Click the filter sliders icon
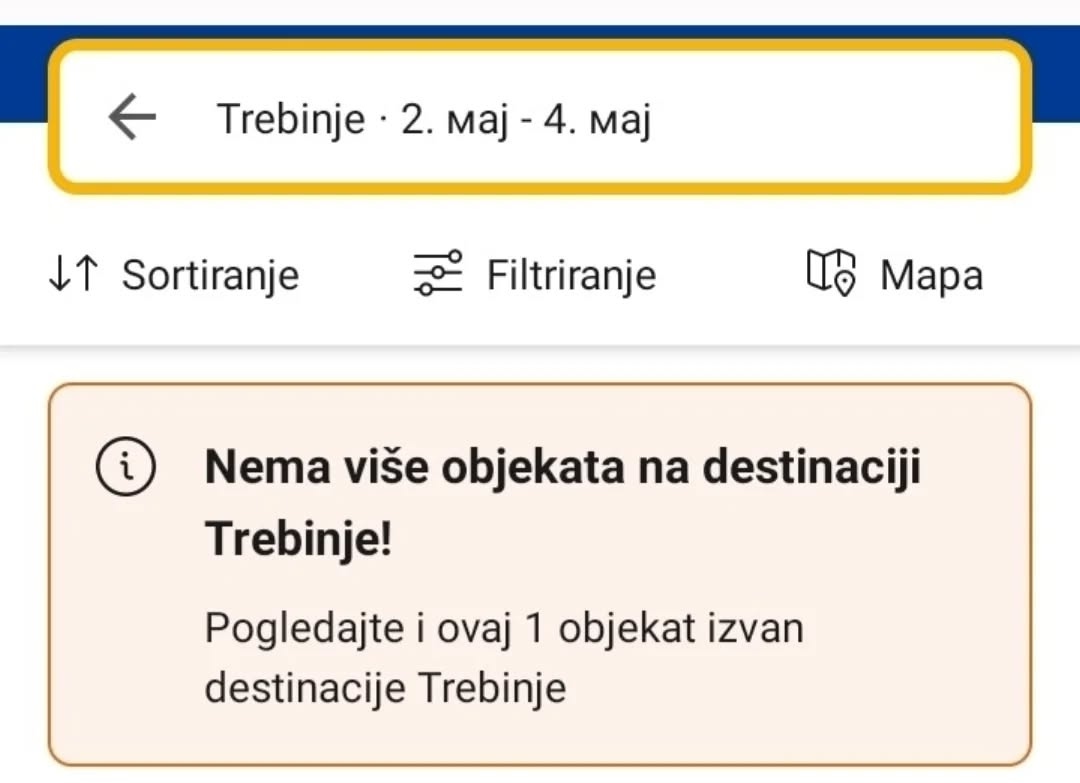 [437, 273]
